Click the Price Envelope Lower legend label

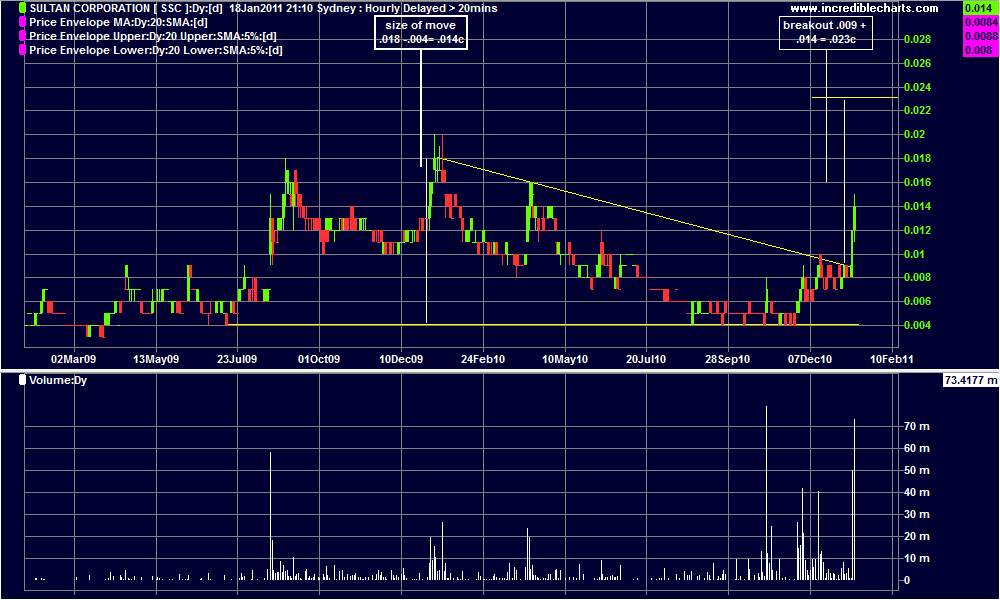pyautogui.click(x=156, y=50)
